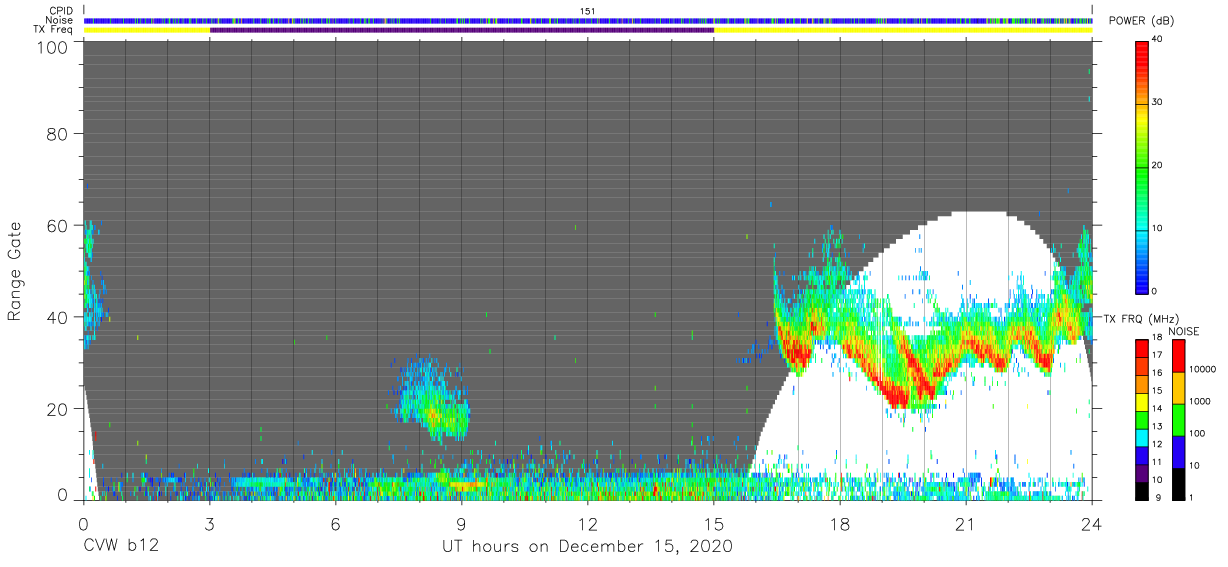Click the 'Noise' row label
This screenshot has width=1228, height=567.
pos(60,20)
